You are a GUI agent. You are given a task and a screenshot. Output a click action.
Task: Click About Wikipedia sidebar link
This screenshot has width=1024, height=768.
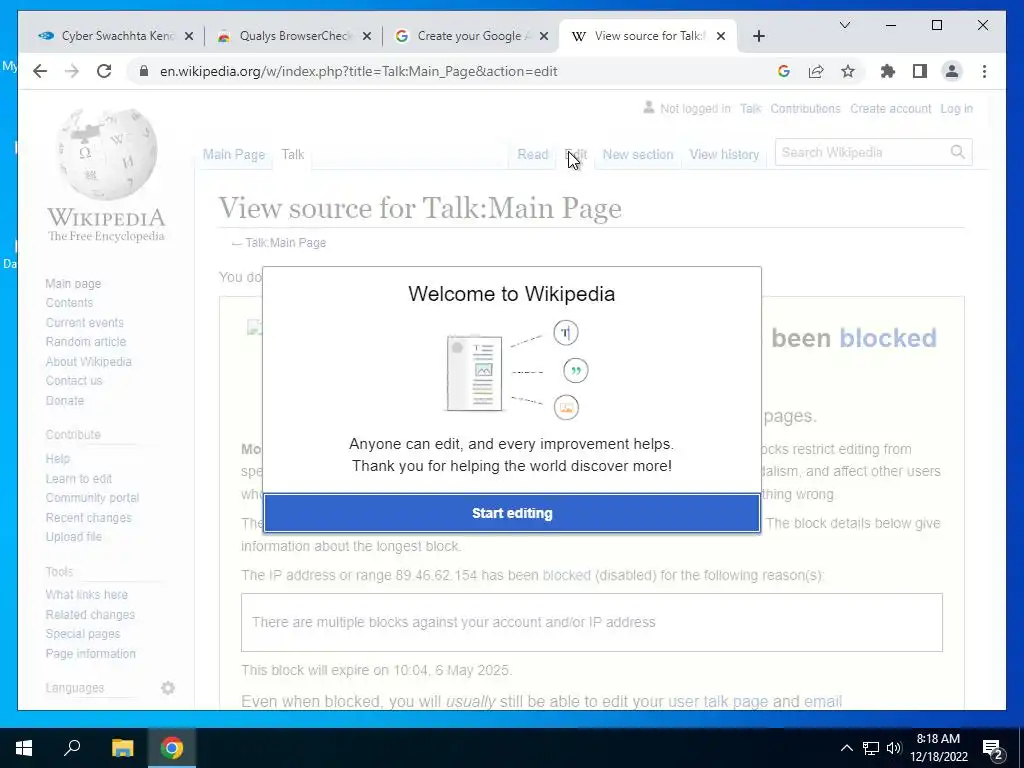tap(88, 361)
